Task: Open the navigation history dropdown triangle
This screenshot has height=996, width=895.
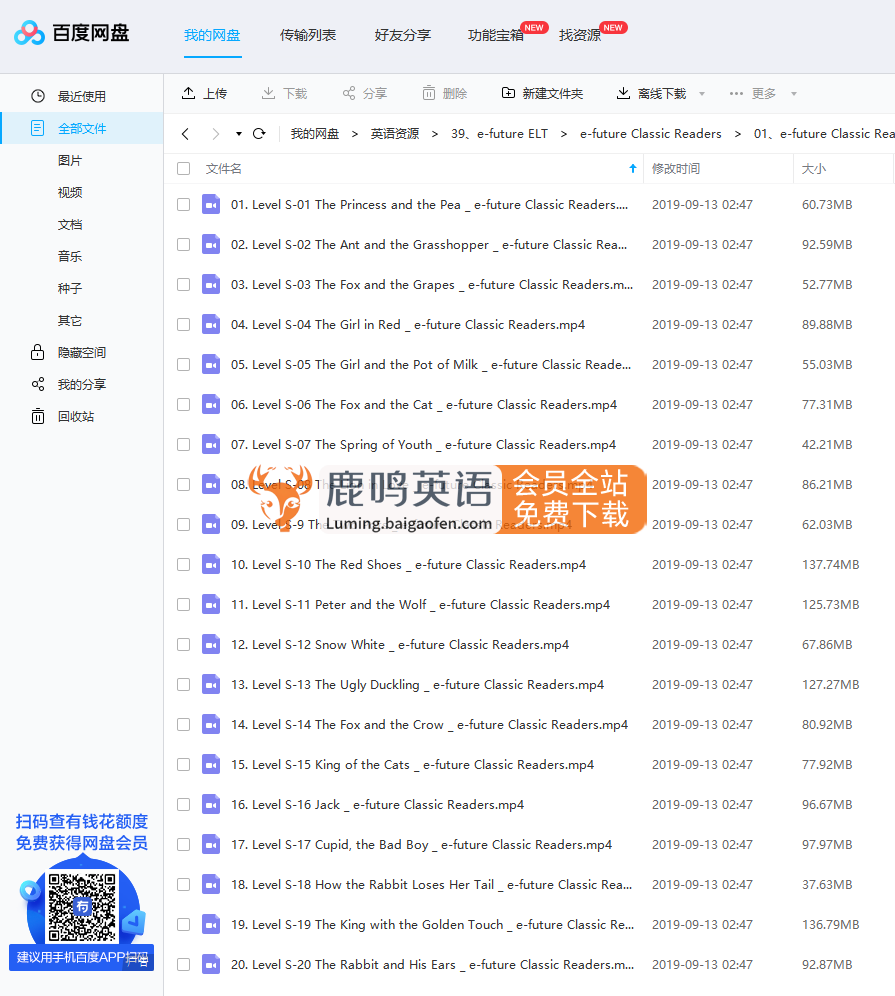Action: (239, 133)
